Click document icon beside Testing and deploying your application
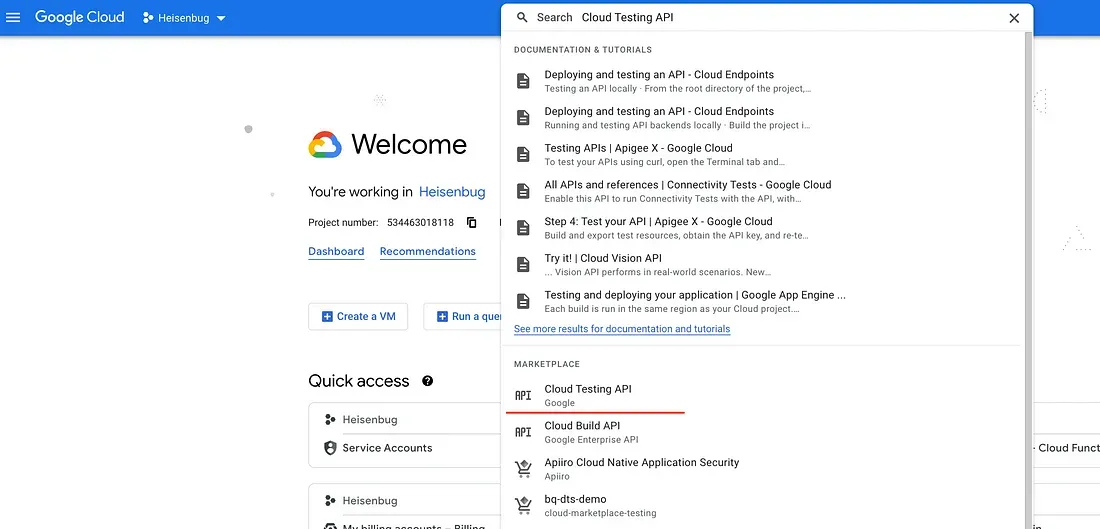The width and height of the screenshot is (1100, 529). tap(523, 301)
